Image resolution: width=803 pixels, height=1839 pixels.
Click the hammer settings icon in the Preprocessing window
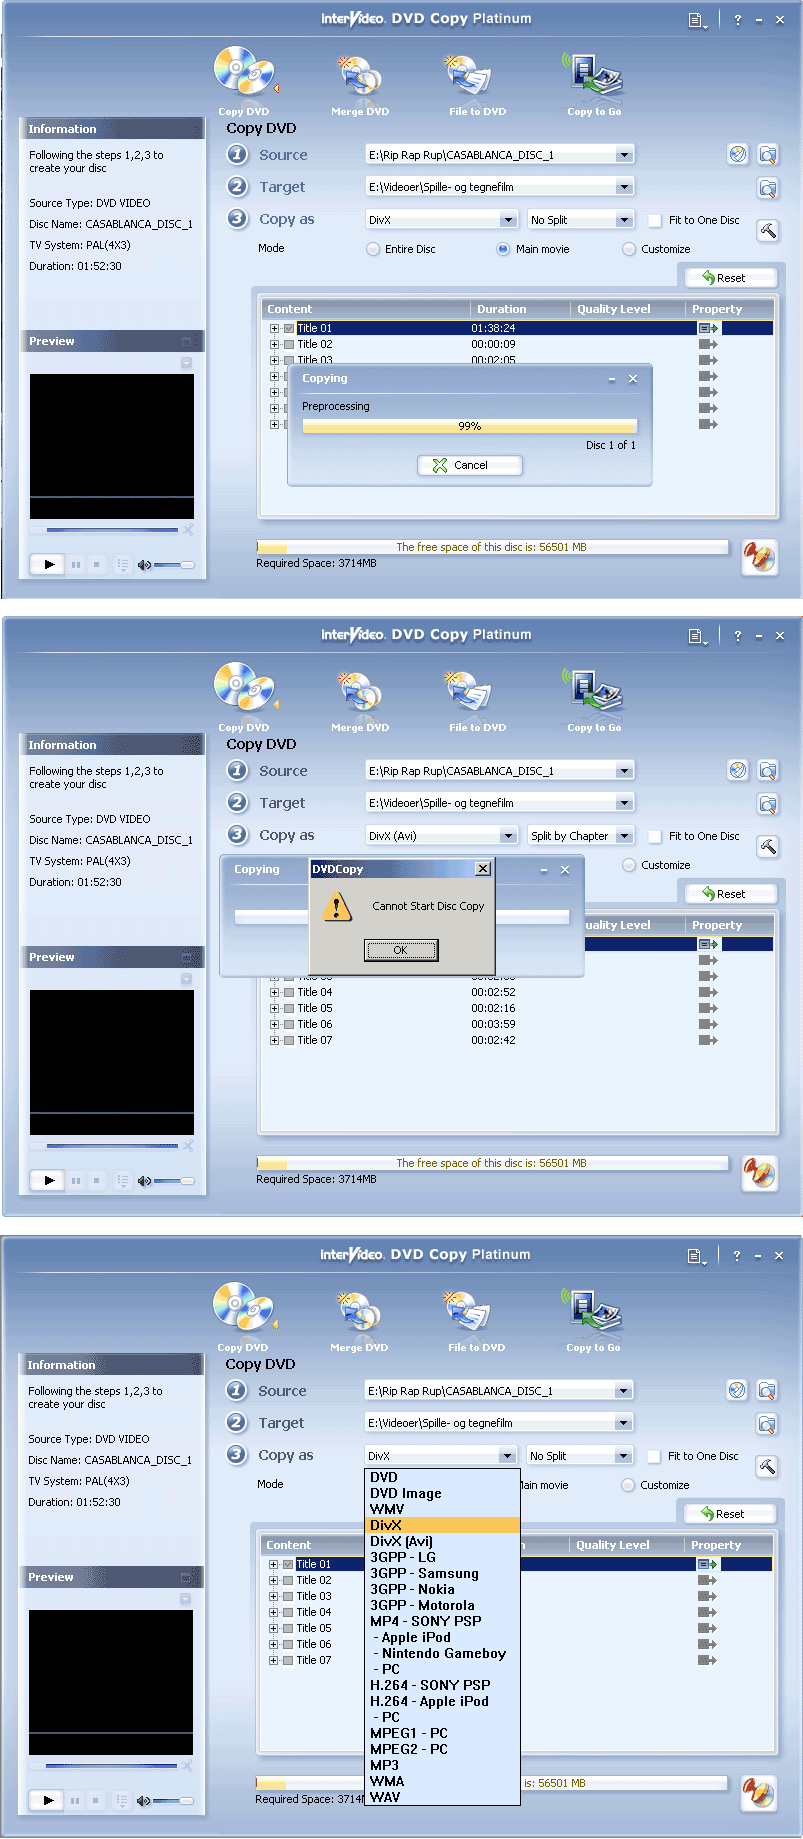click(768, 231)
